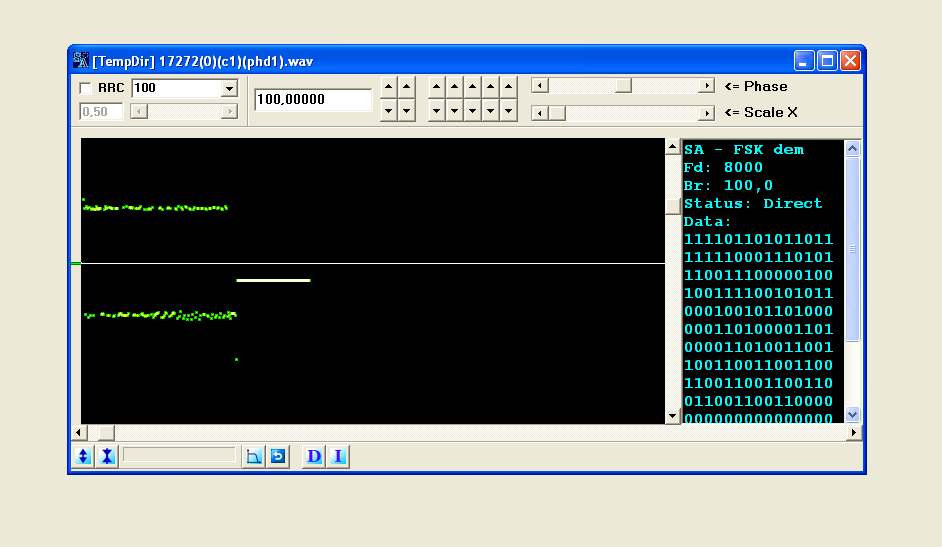Click fourth up arrow in the five-column stepper group

(491, 87)
